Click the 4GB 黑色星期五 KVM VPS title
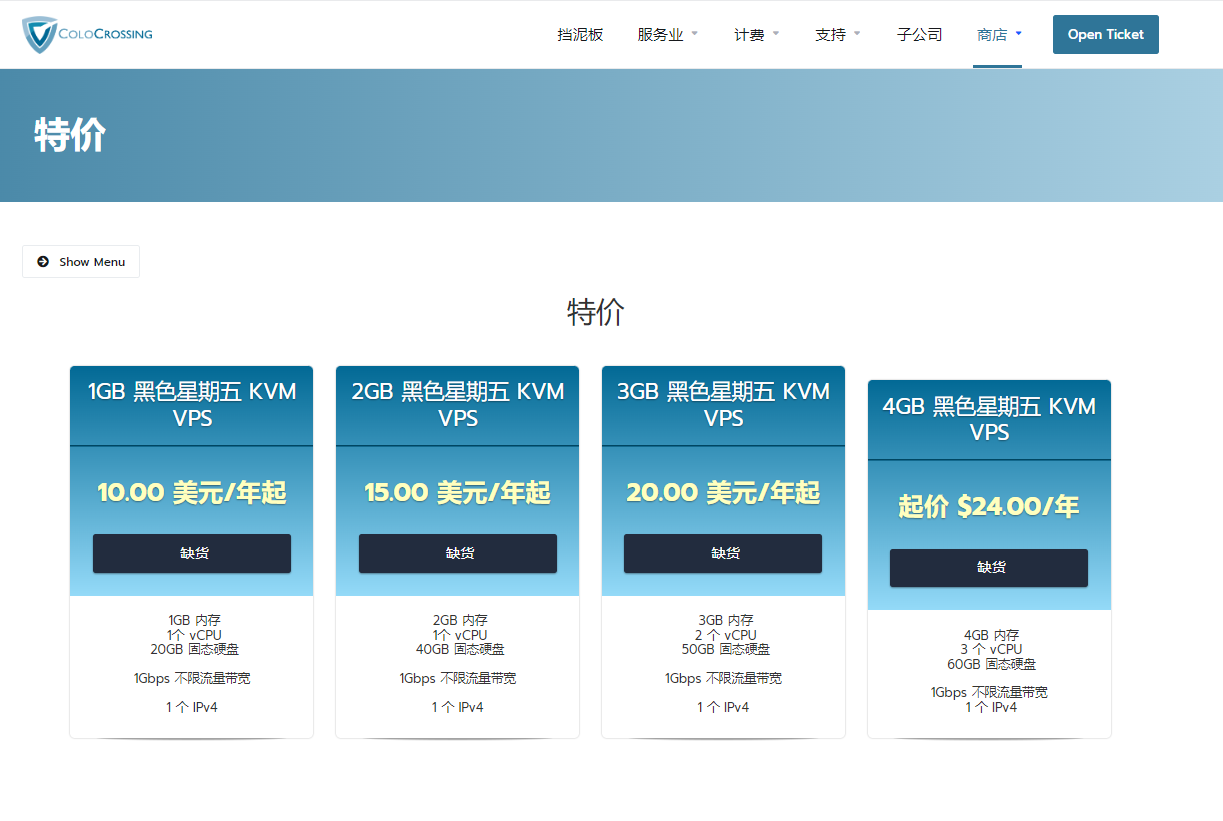 (989, 420)
